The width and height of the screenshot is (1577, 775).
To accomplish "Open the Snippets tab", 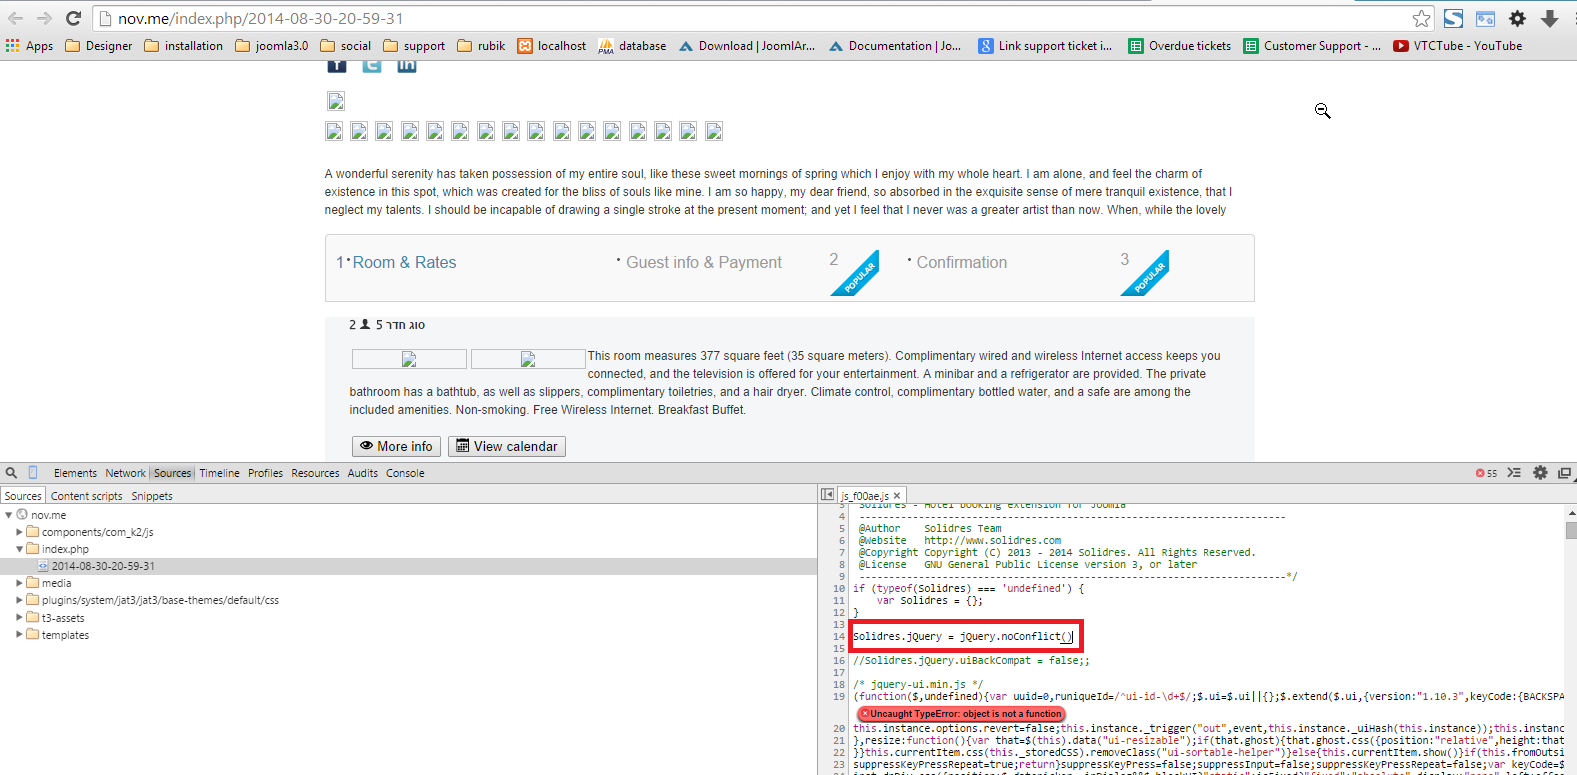I will pos(152,496).
